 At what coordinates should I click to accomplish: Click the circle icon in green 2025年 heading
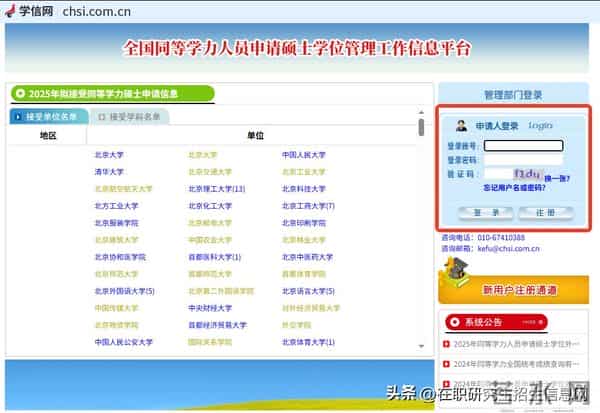20,93
